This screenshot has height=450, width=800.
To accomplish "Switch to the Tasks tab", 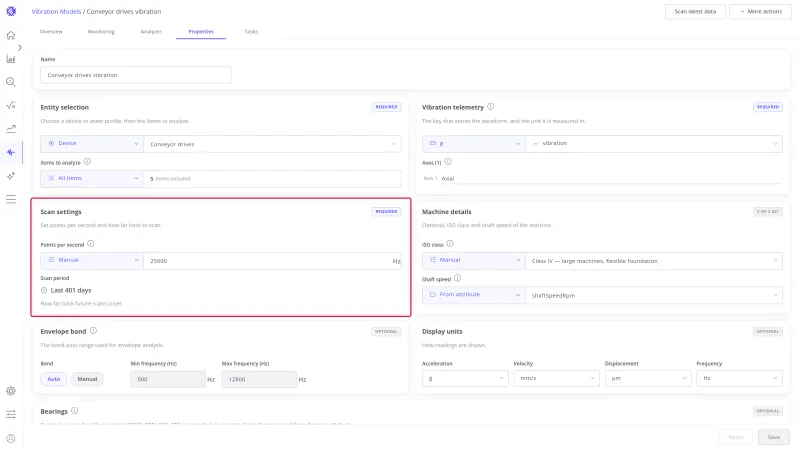I will (x=251, y=32).
